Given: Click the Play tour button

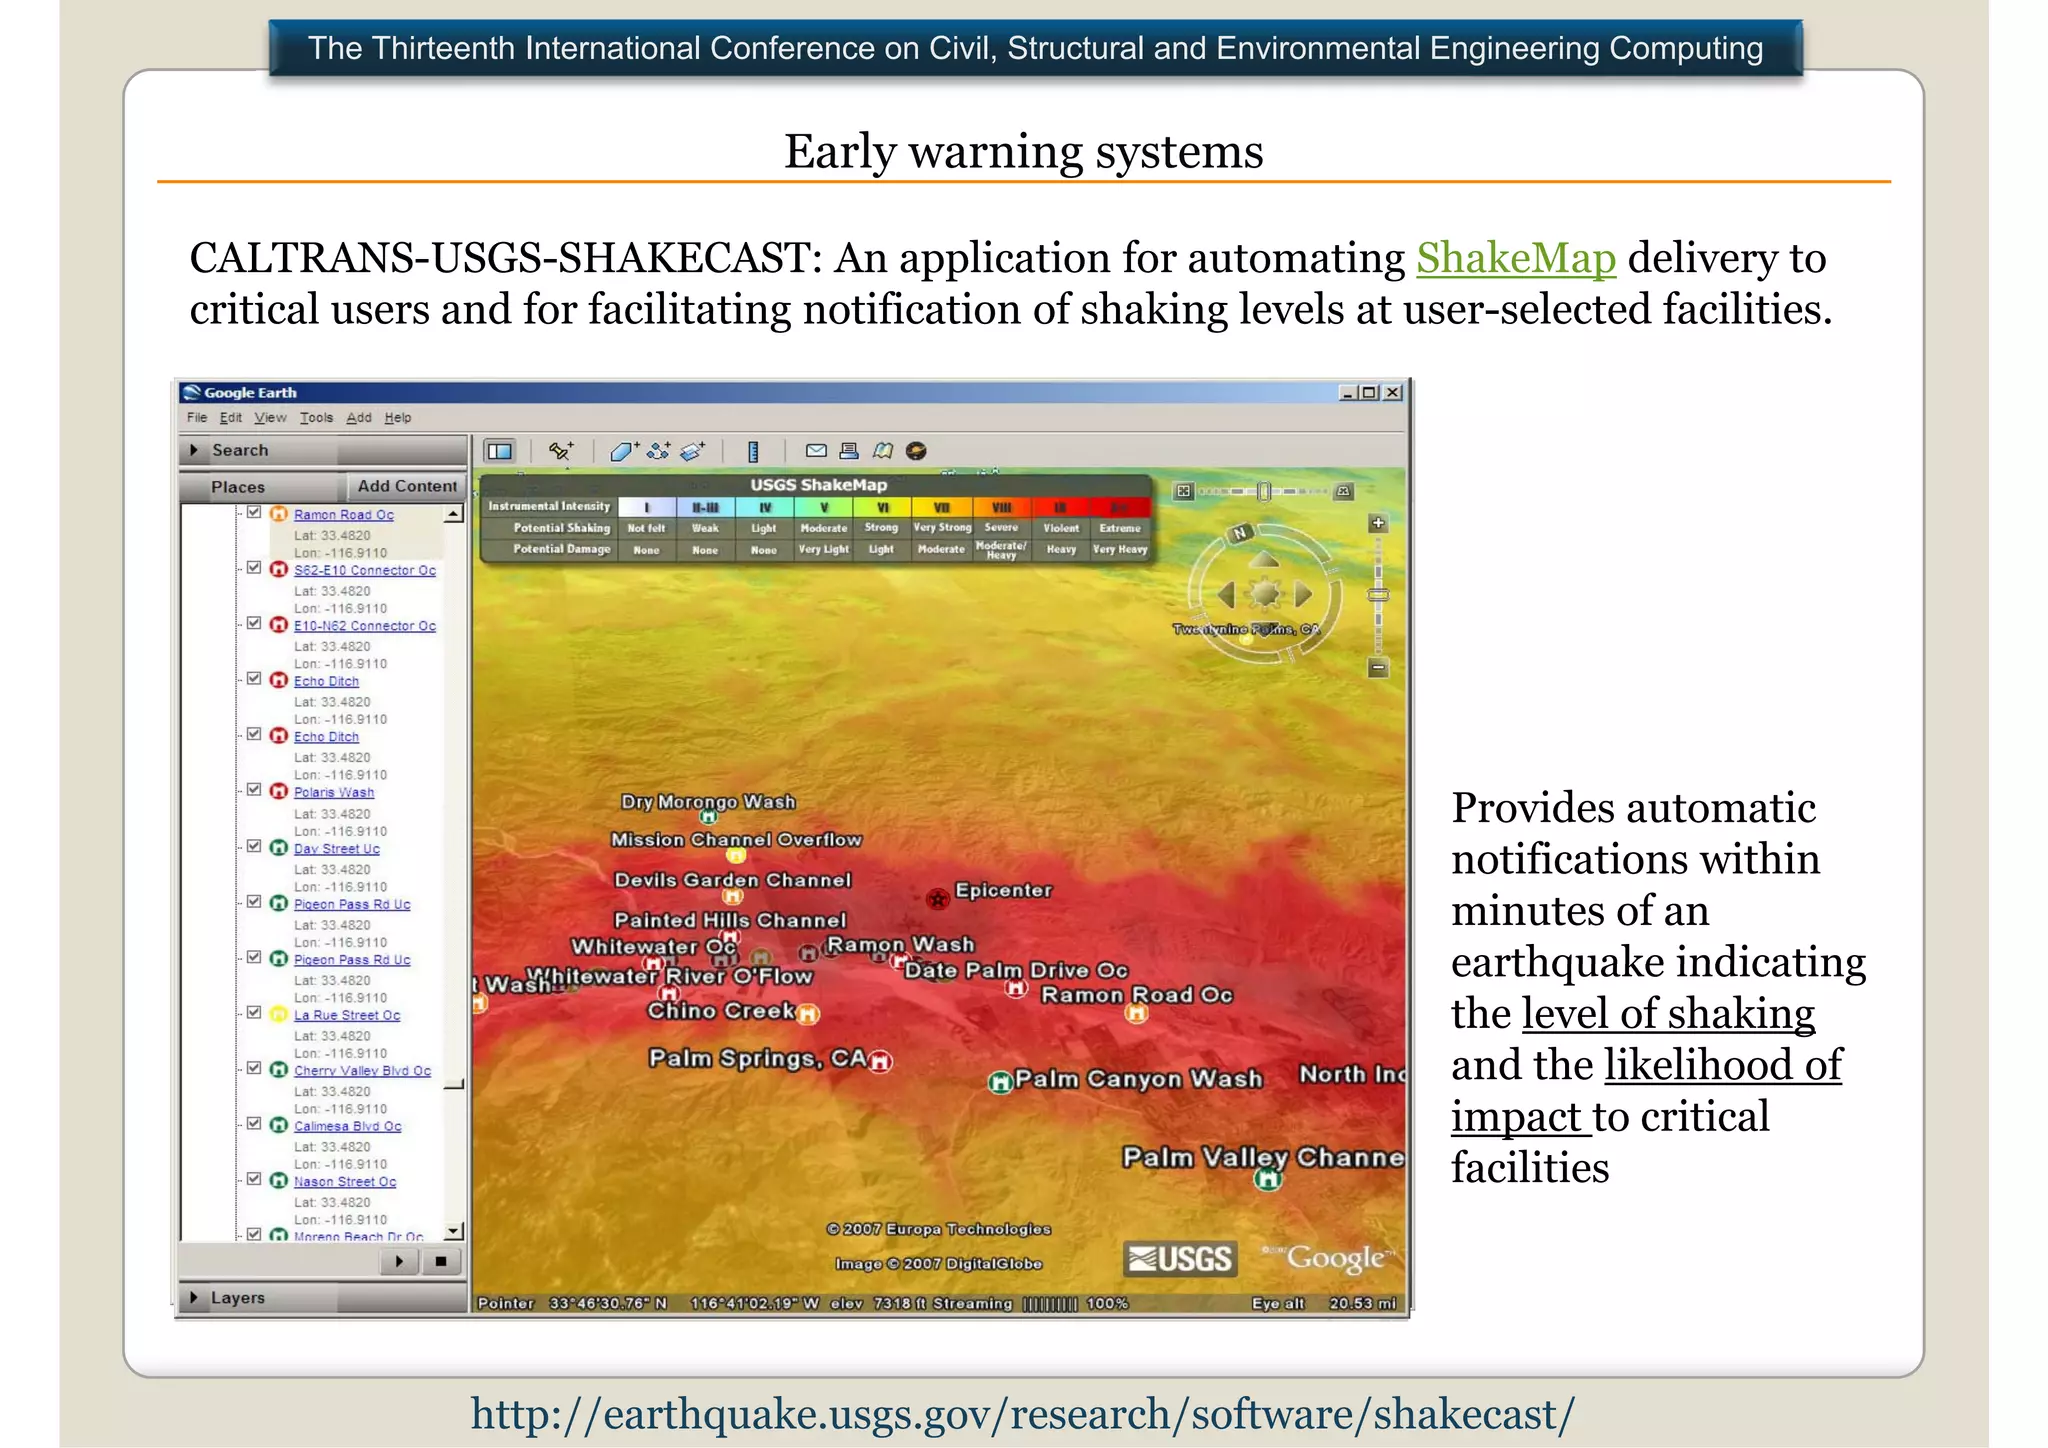Looking at the screenshot, I should (x=399, y=1262).
